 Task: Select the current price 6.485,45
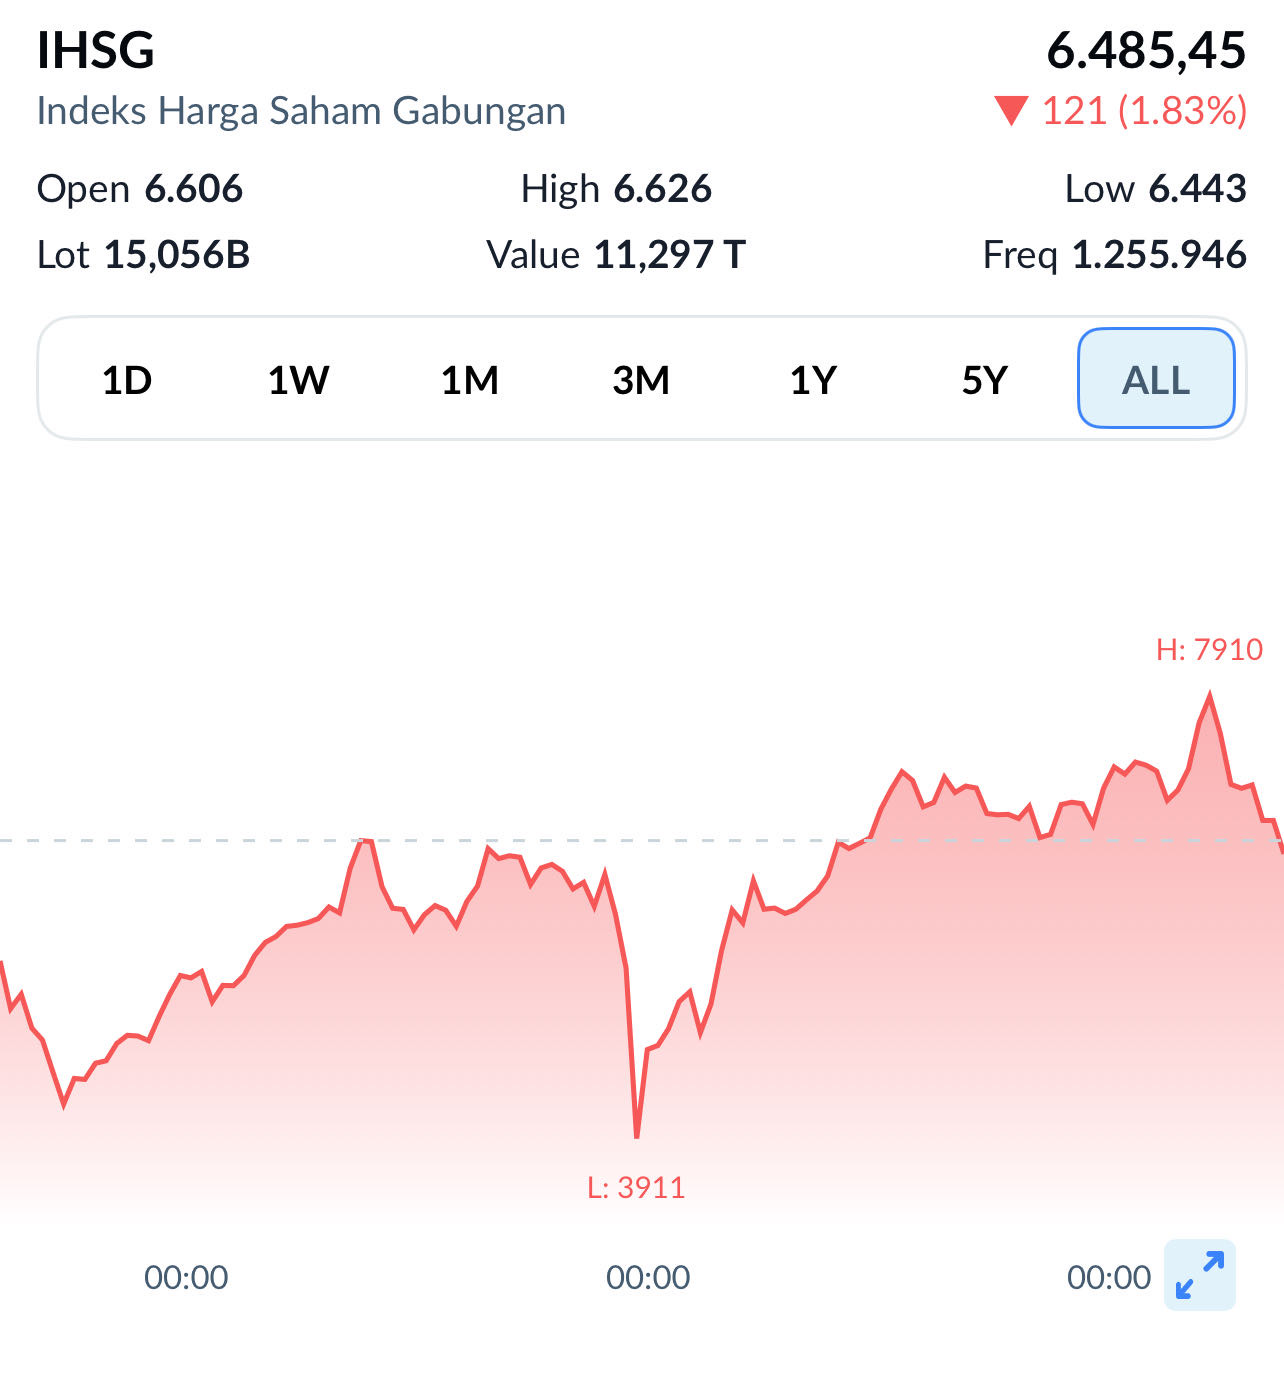1148,48
